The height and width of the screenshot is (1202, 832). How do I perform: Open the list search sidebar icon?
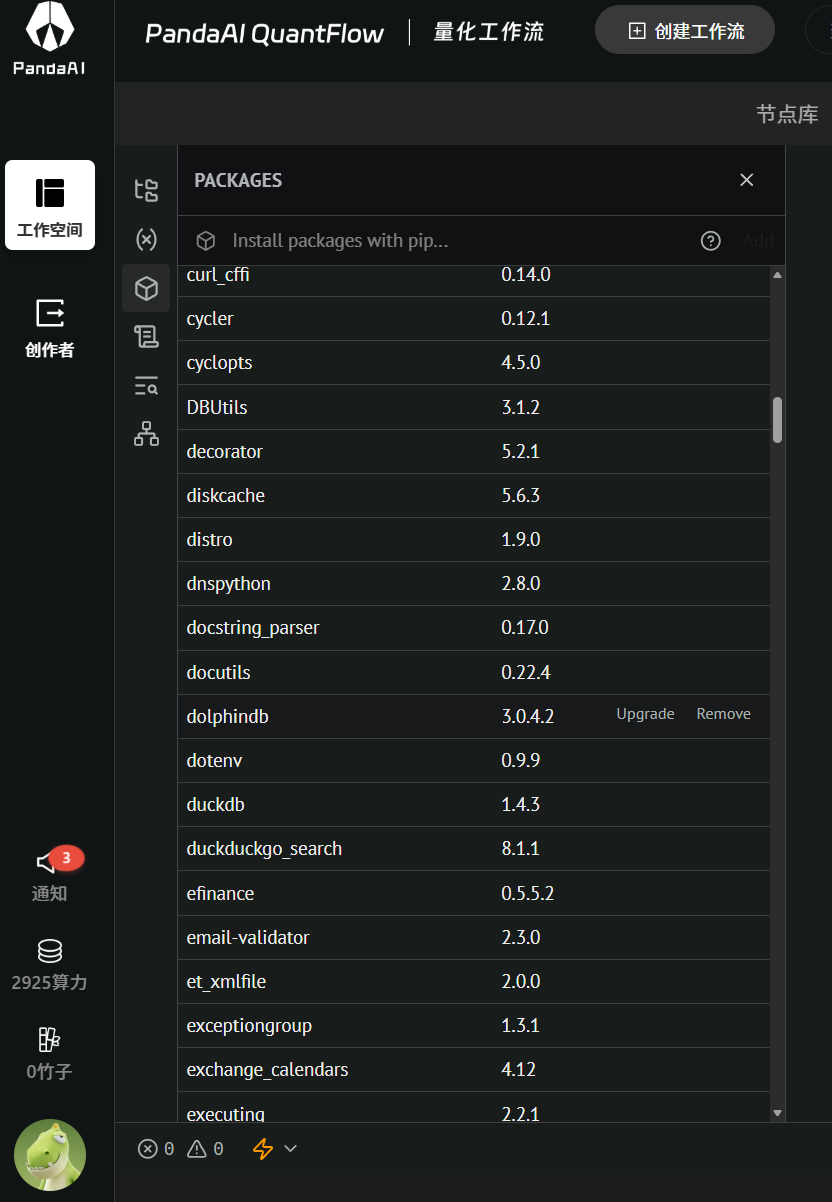pyautogui.click(x=146, y=385)
